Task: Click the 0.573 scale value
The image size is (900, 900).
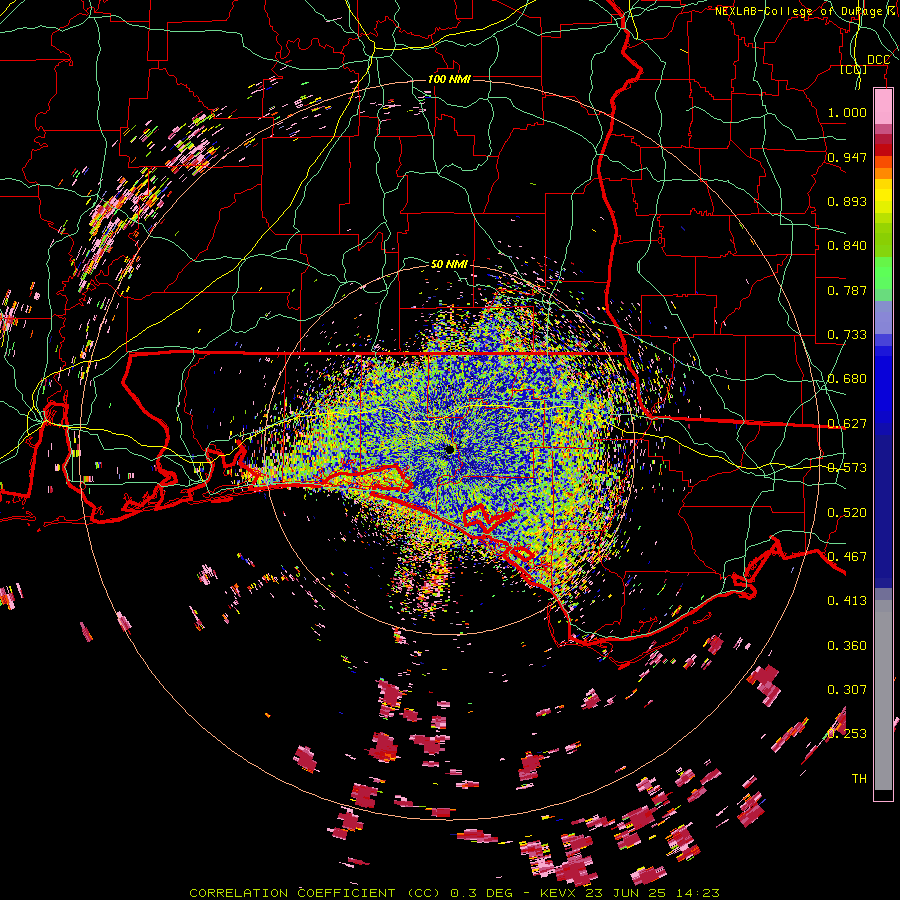Action: (x=847, y=467)
